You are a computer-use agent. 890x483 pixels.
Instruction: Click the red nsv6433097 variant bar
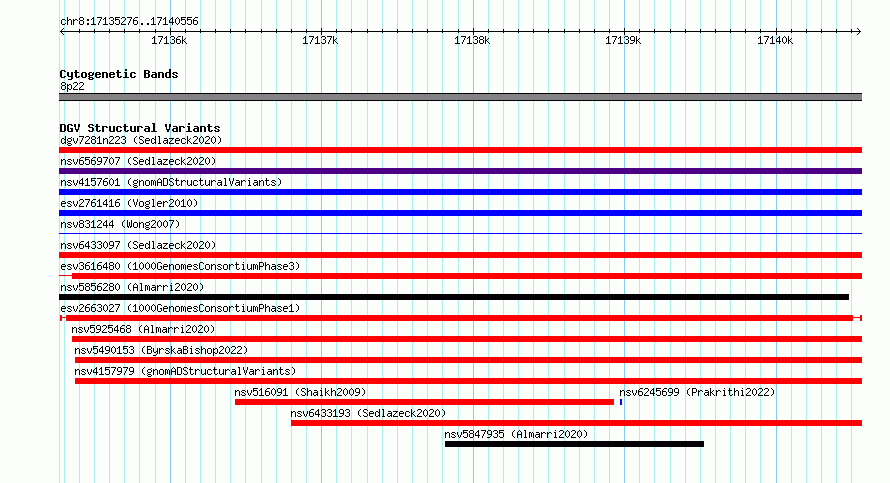(460, 255)
